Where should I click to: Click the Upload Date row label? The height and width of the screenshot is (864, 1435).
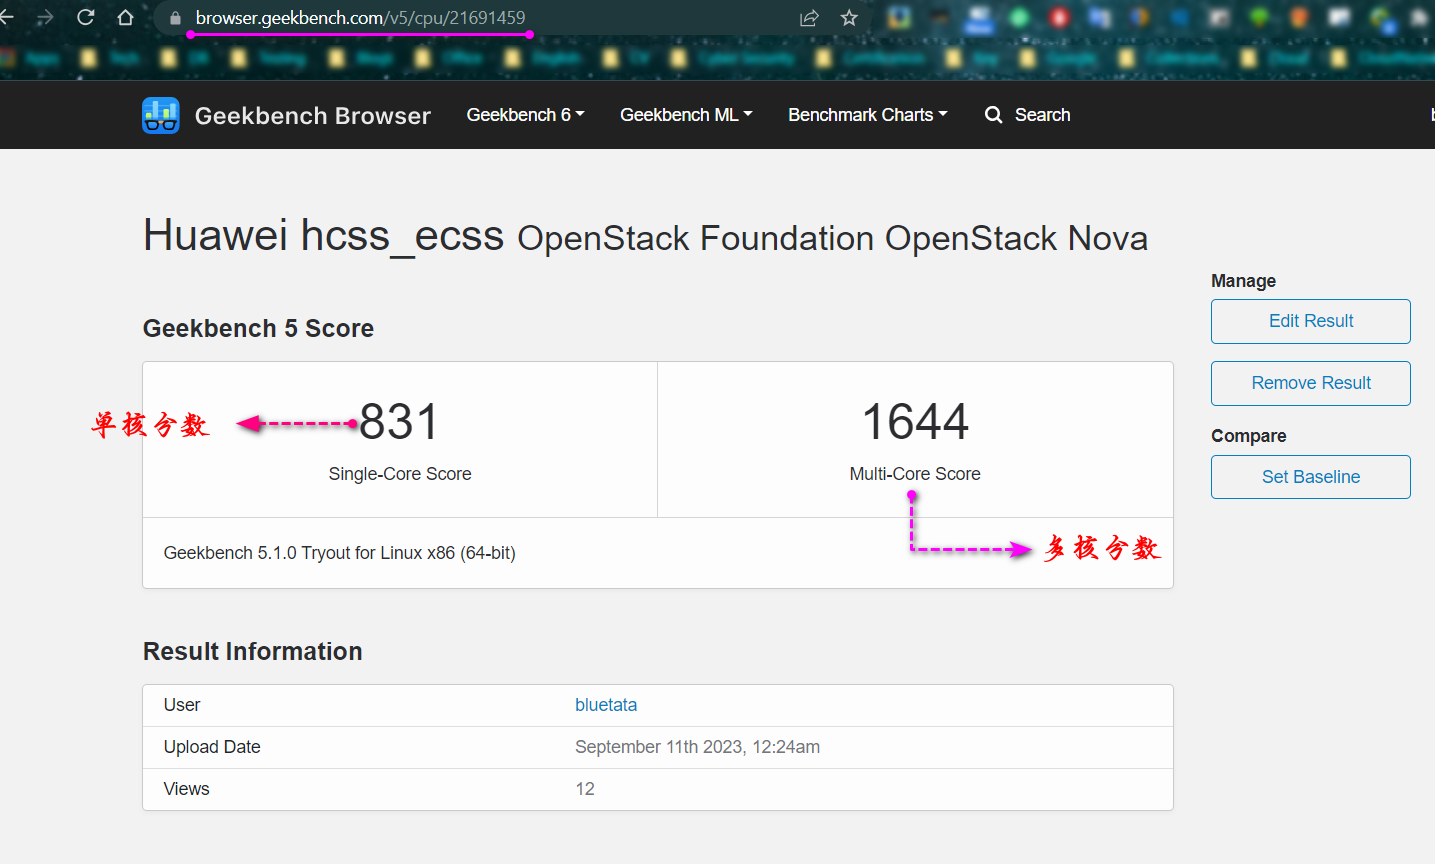(212, 747)
